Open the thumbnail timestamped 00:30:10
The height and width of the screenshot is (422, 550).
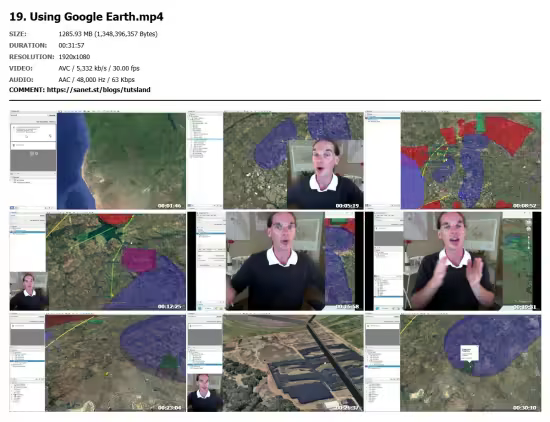pyautogui.click(x=453, y=363)
